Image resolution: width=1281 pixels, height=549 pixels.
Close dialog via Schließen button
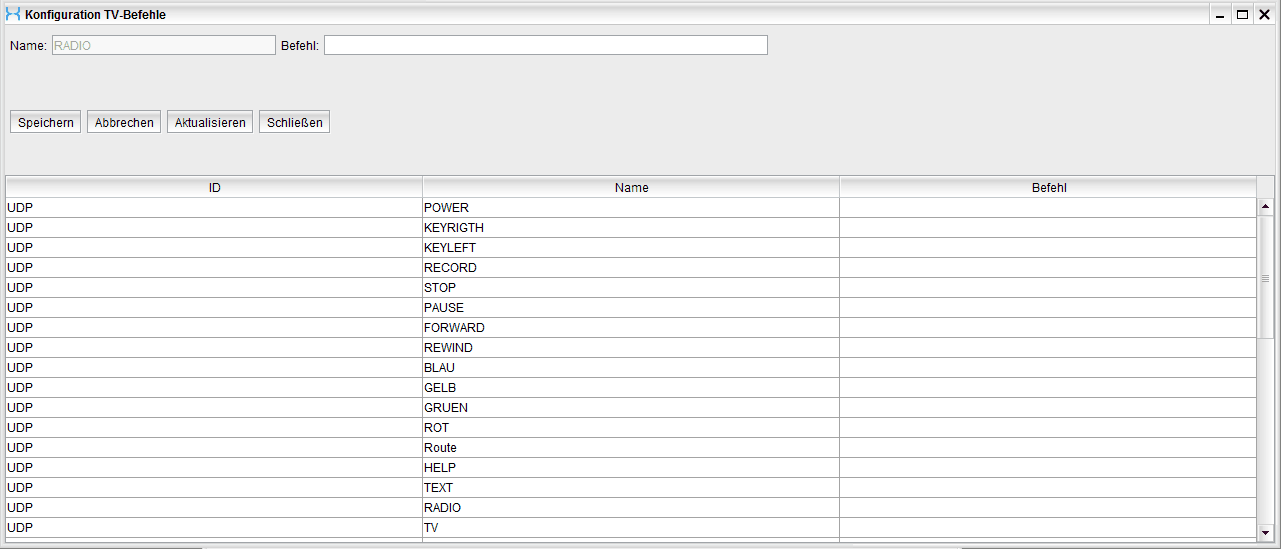coord(294,122)
